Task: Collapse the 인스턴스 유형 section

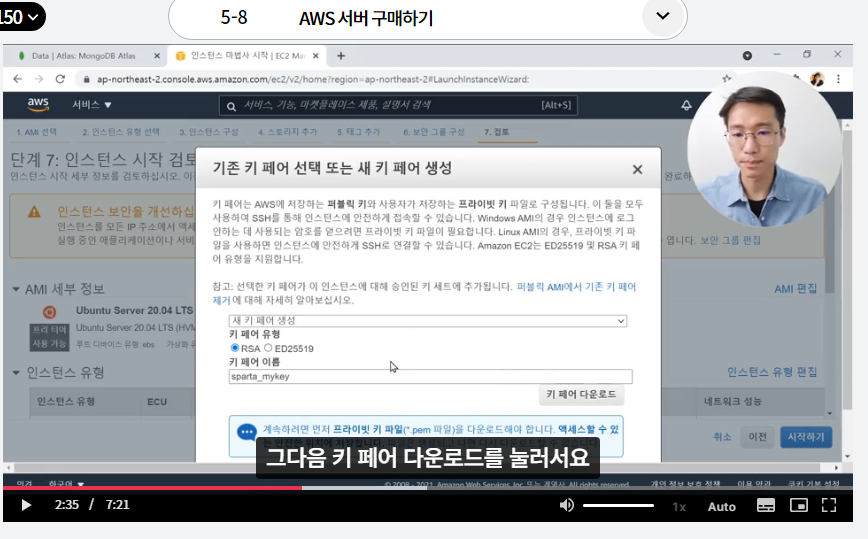Action: [16, 372]
